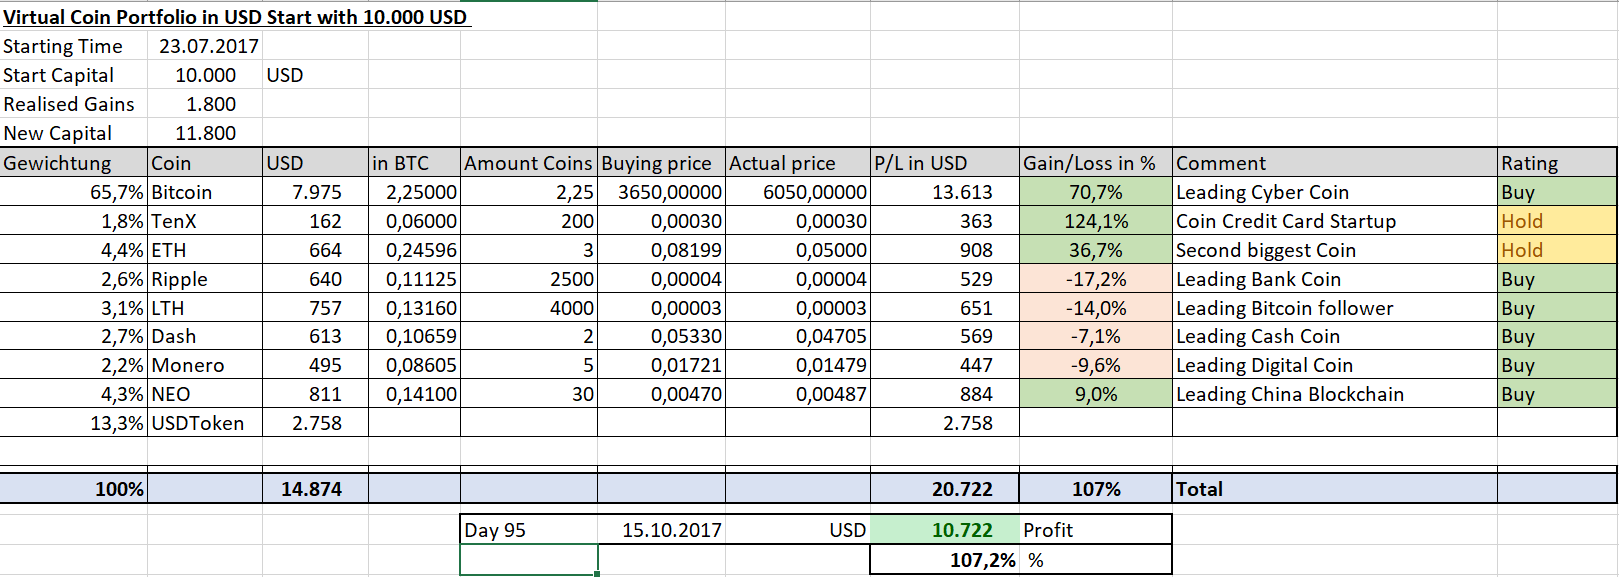
Task: Select the "Dash" coin name cell
Action: click(x=205, y=336)
